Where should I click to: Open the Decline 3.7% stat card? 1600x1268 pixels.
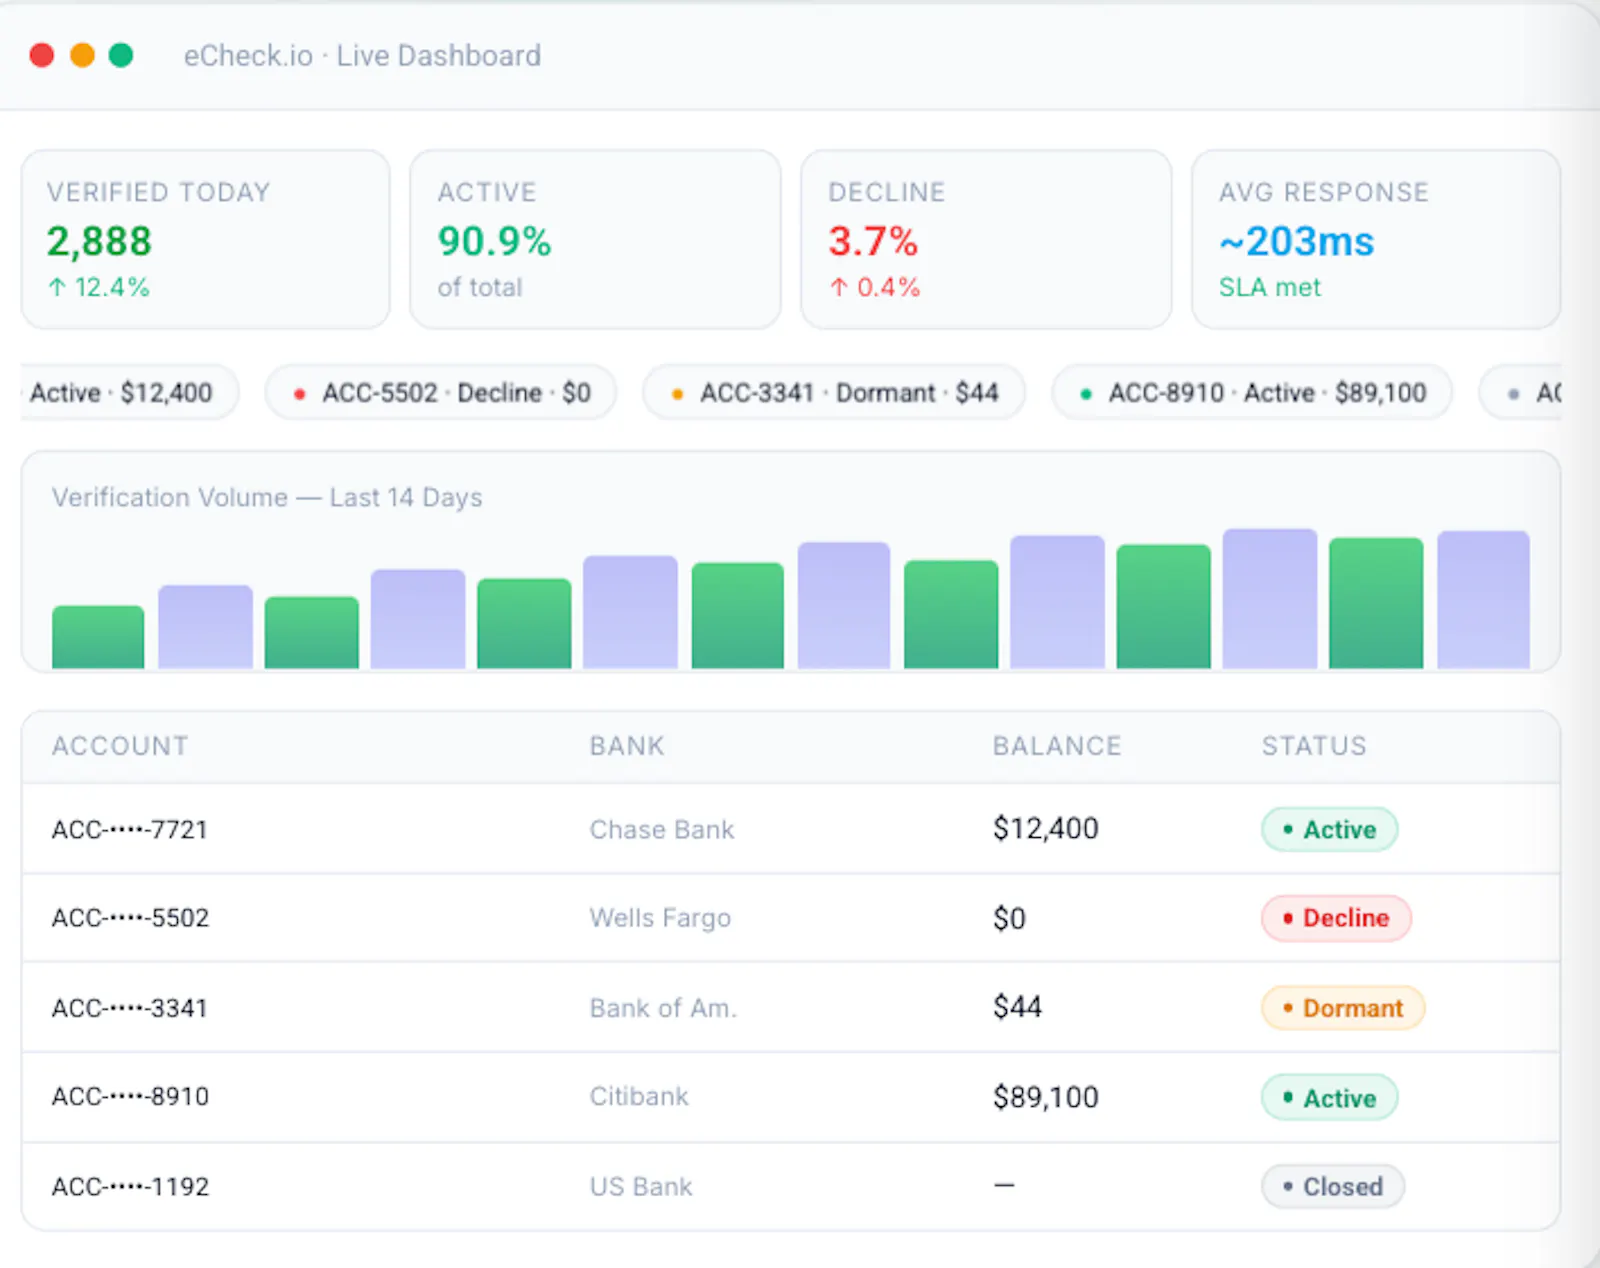pos(986,239)
